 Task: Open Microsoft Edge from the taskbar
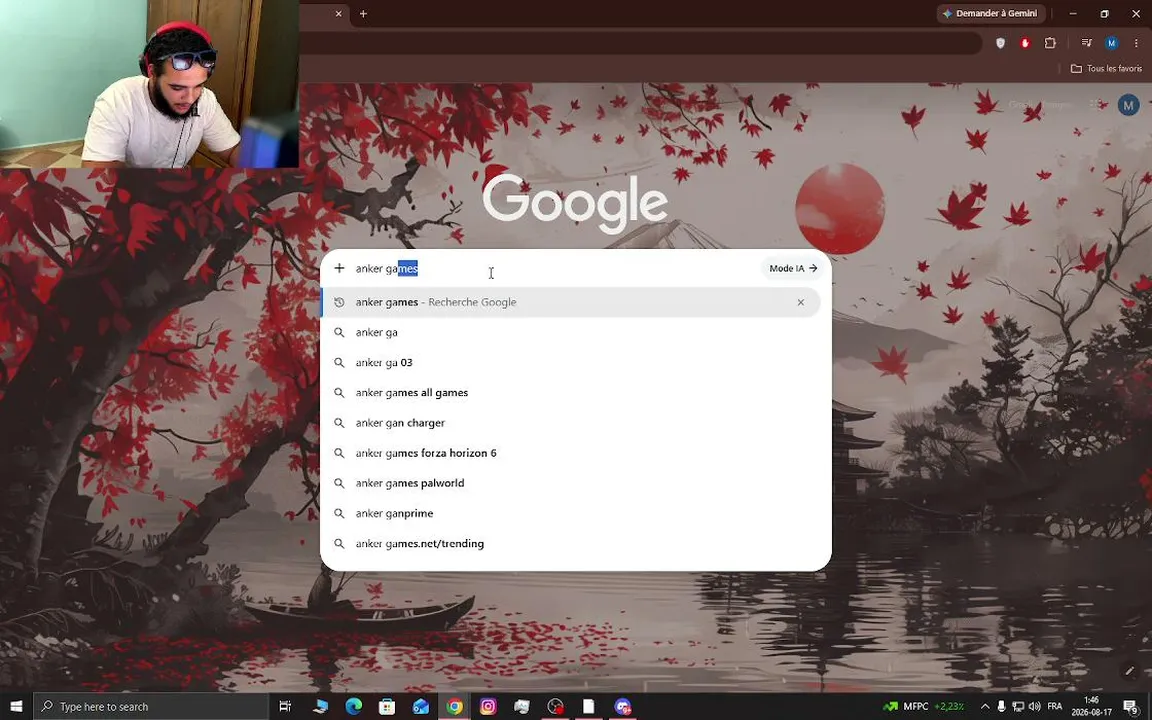[353, 706]
